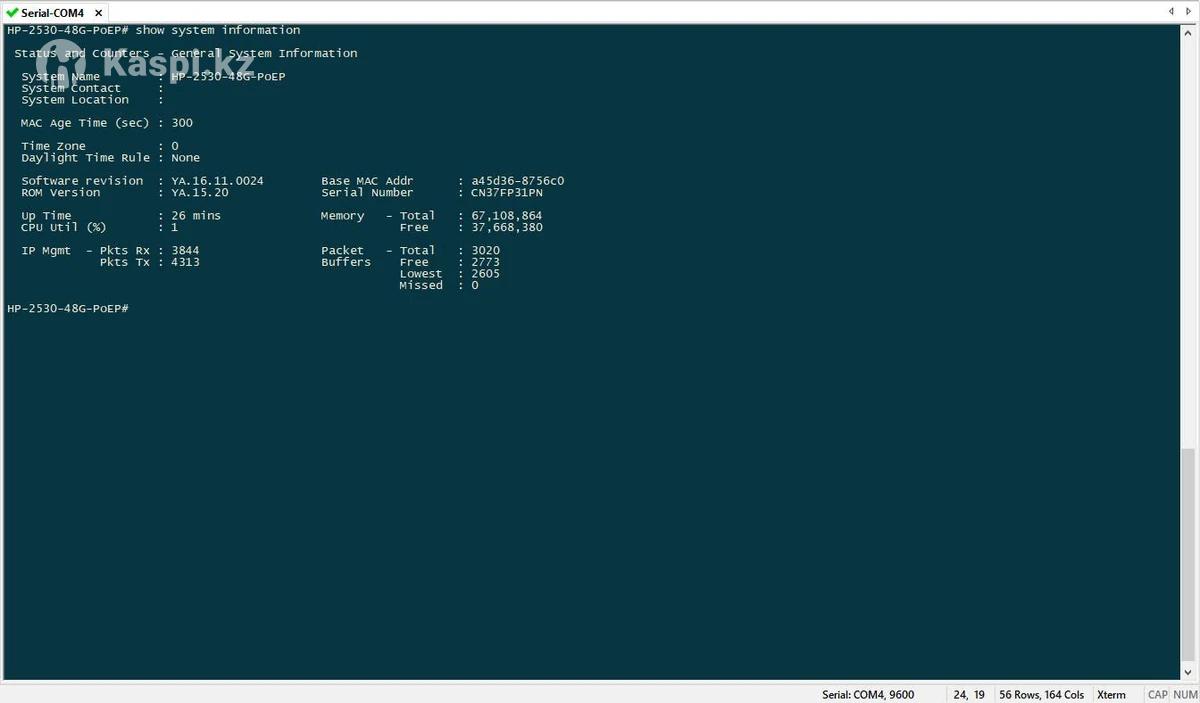Click the total memory value '67,108,864'

507,216
